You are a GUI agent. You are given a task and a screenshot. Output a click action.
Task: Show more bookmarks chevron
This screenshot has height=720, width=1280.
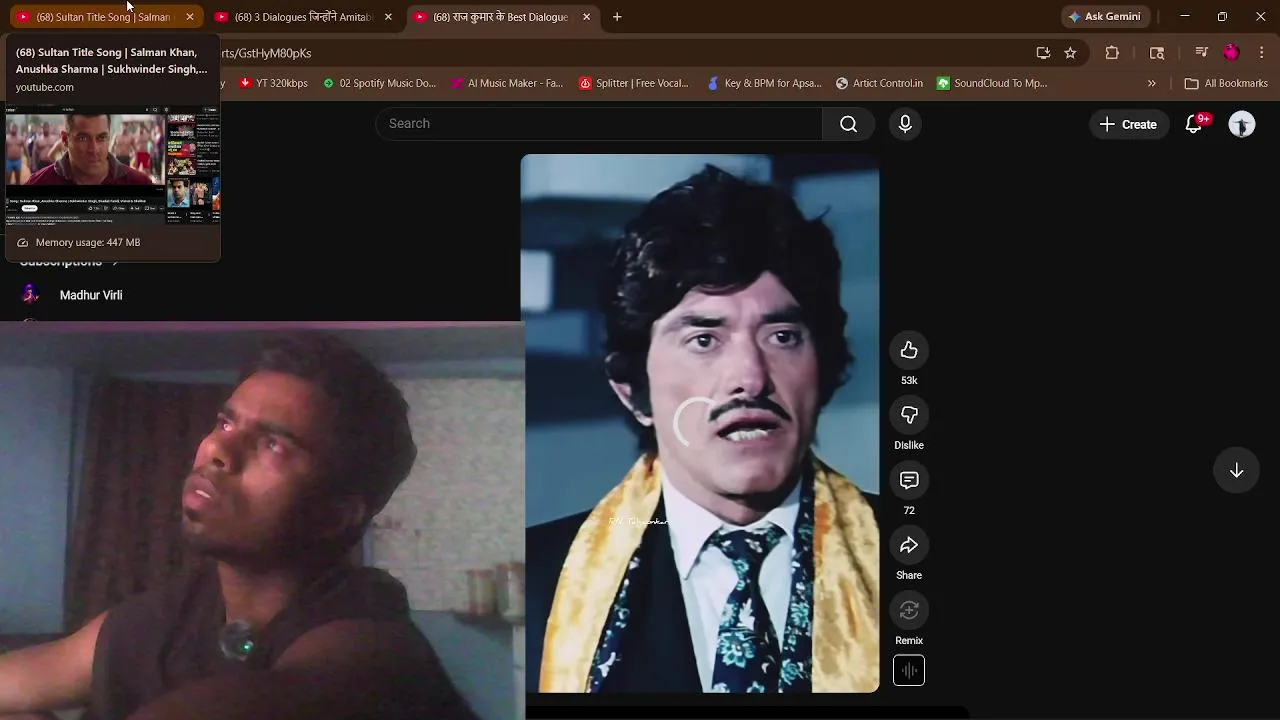(x=1152, y=83)
